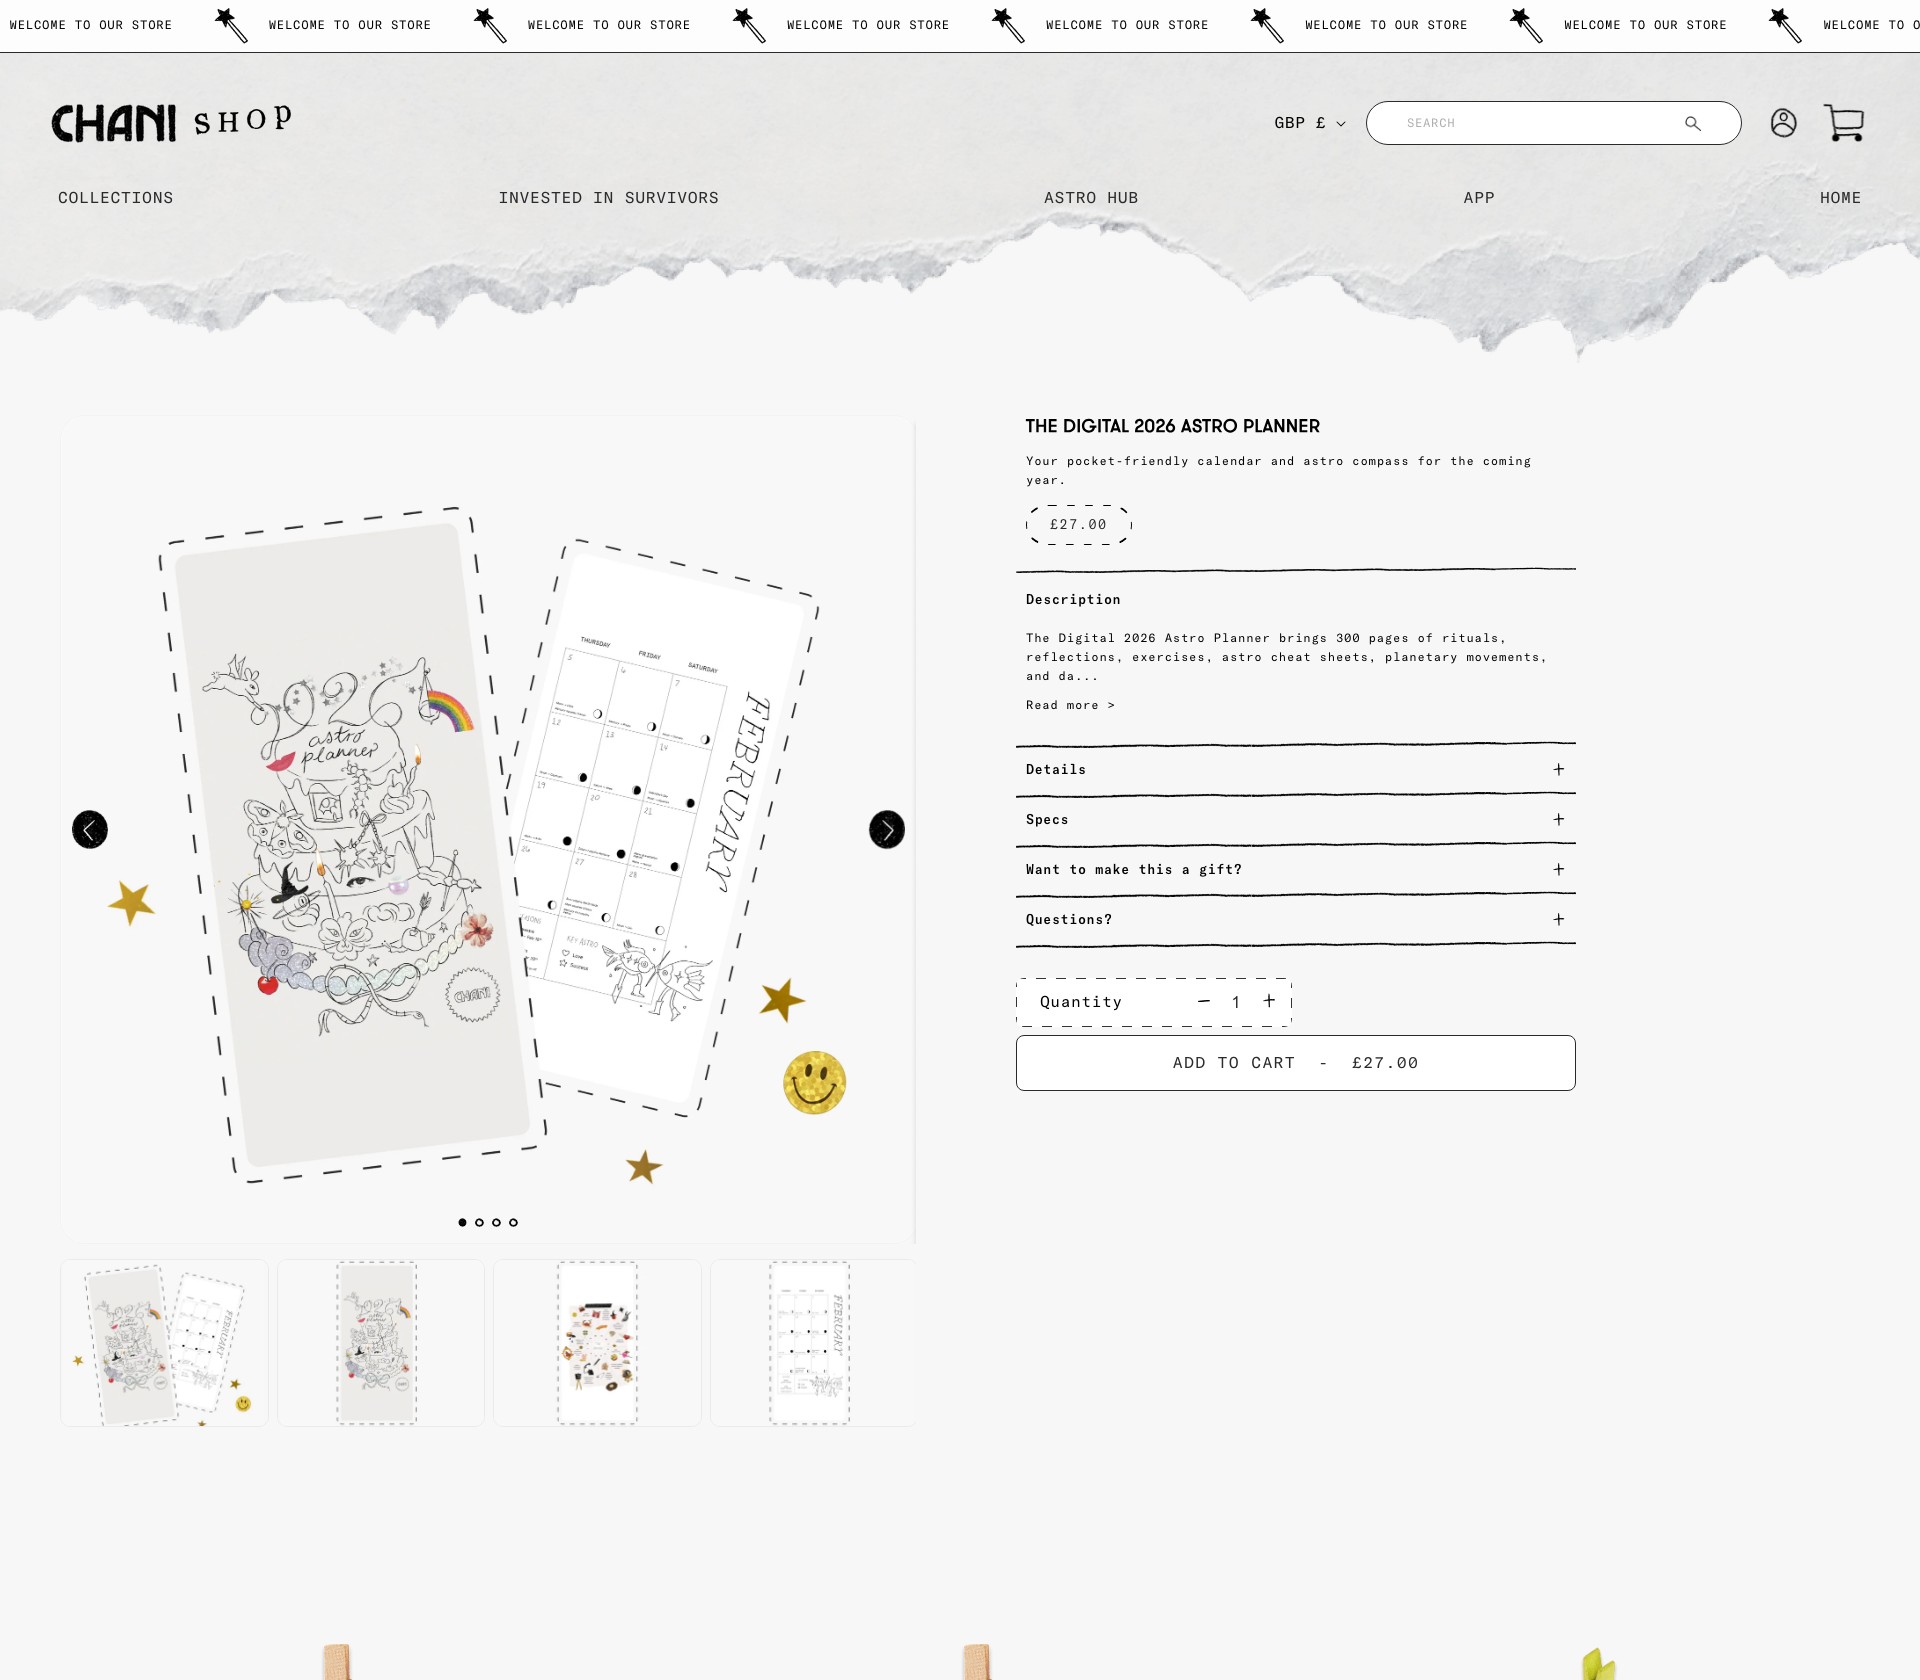Click the search magnifier icon
1920x1680 pixels.
[x=1692, y=124]
